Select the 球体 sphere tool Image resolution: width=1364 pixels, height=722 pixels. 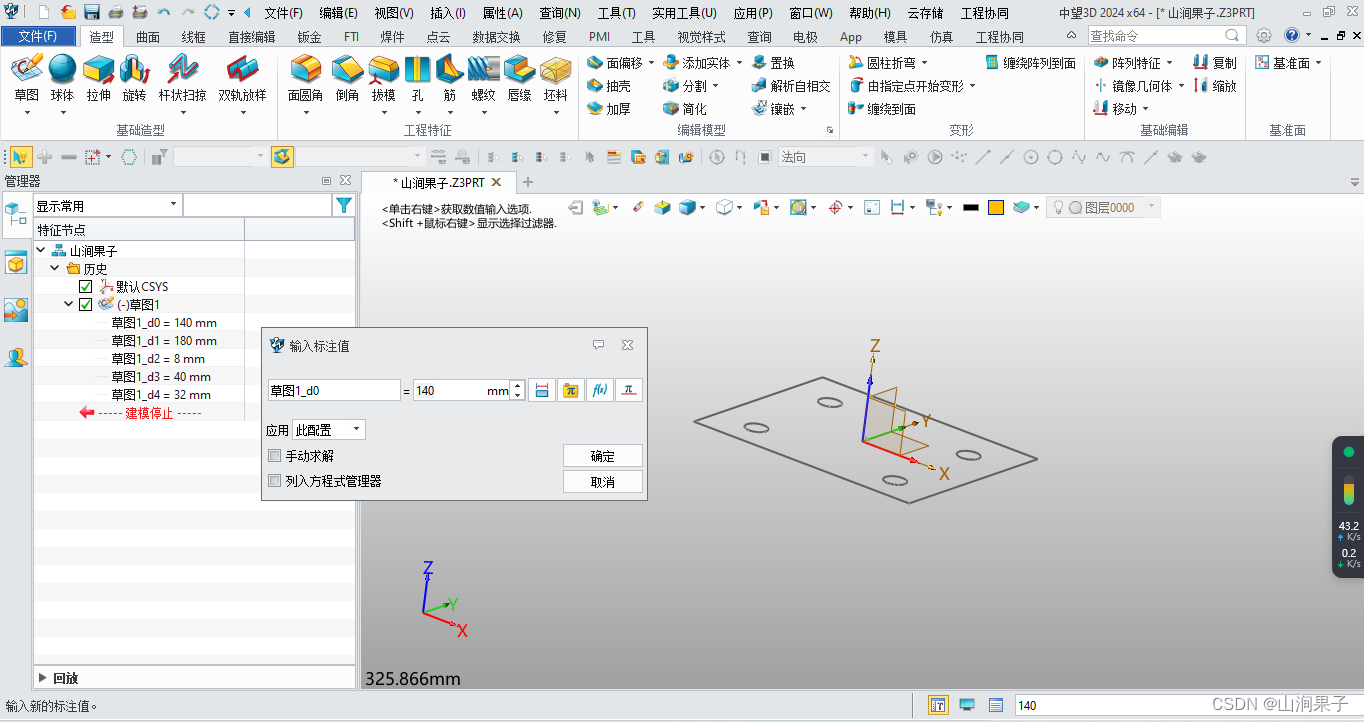coord(62,78)
